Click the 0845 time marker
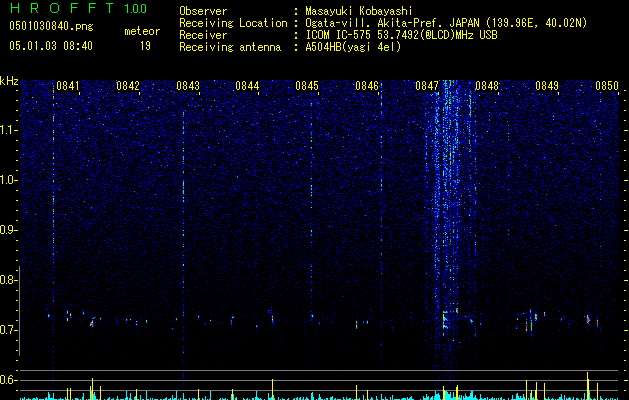629x400 pixels. click(x=307, y=86)
